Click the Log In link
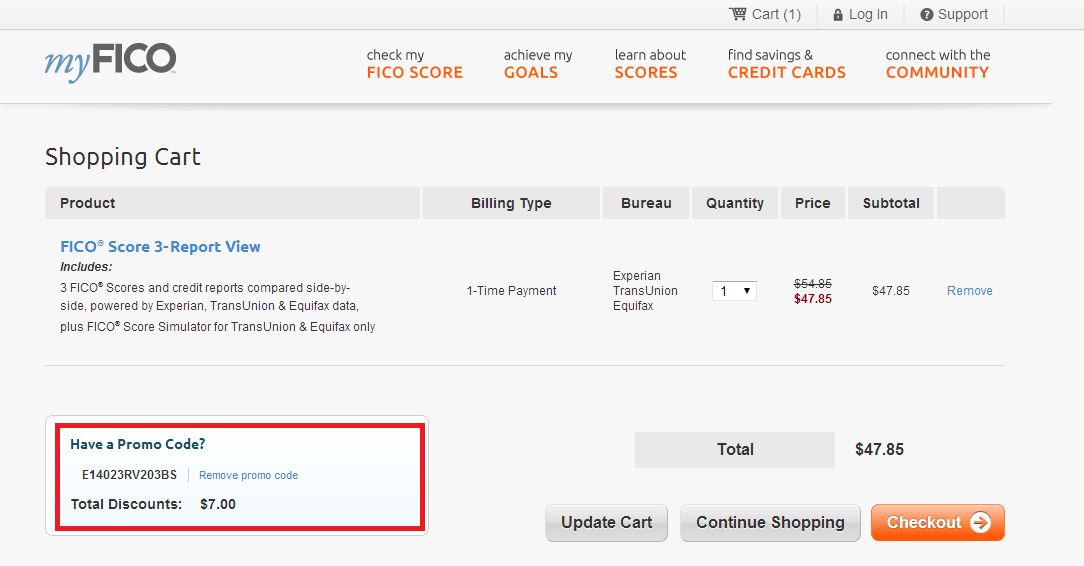The height and width of the screenshot is (566, 1084). pyautogui.click(x=868, y=15)
